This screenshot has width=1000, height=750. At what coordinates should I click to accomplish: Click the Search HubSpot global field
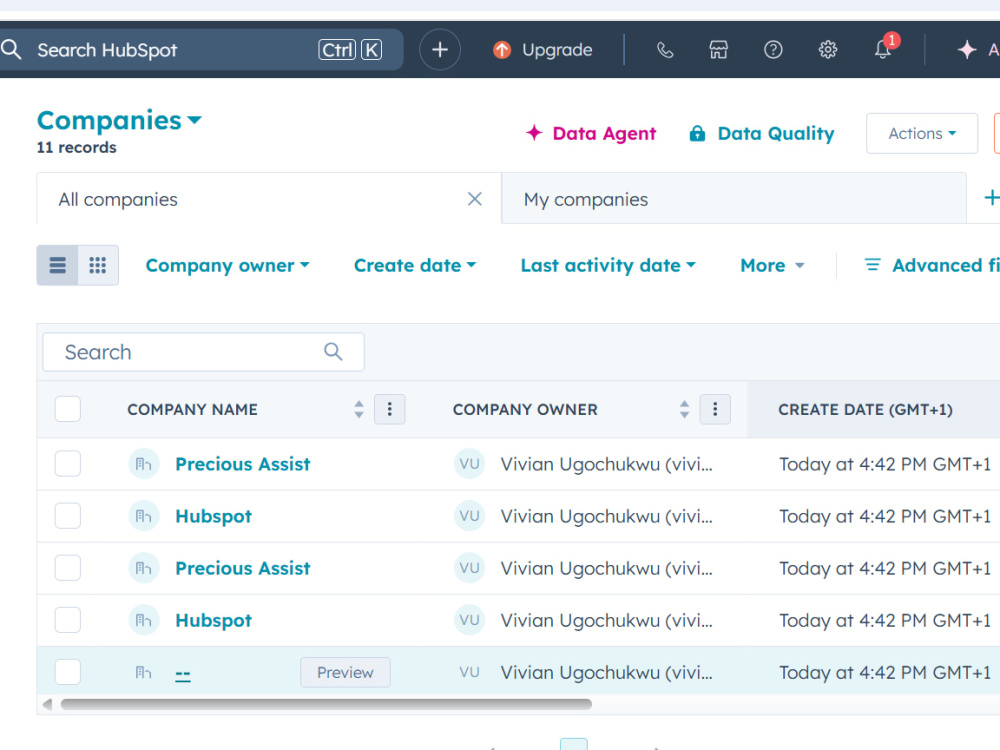coord(201,50)
